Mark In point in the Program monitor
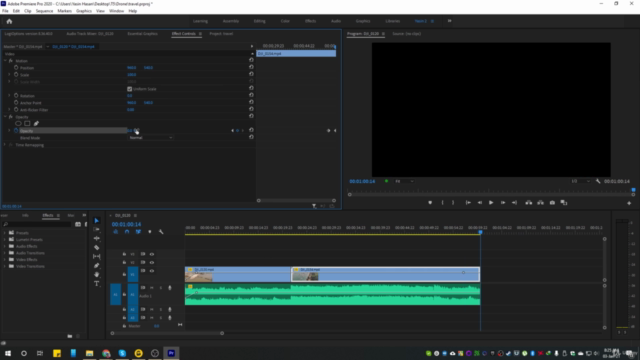The height and width of the screenshot is (360, 640). pos(442,202)
